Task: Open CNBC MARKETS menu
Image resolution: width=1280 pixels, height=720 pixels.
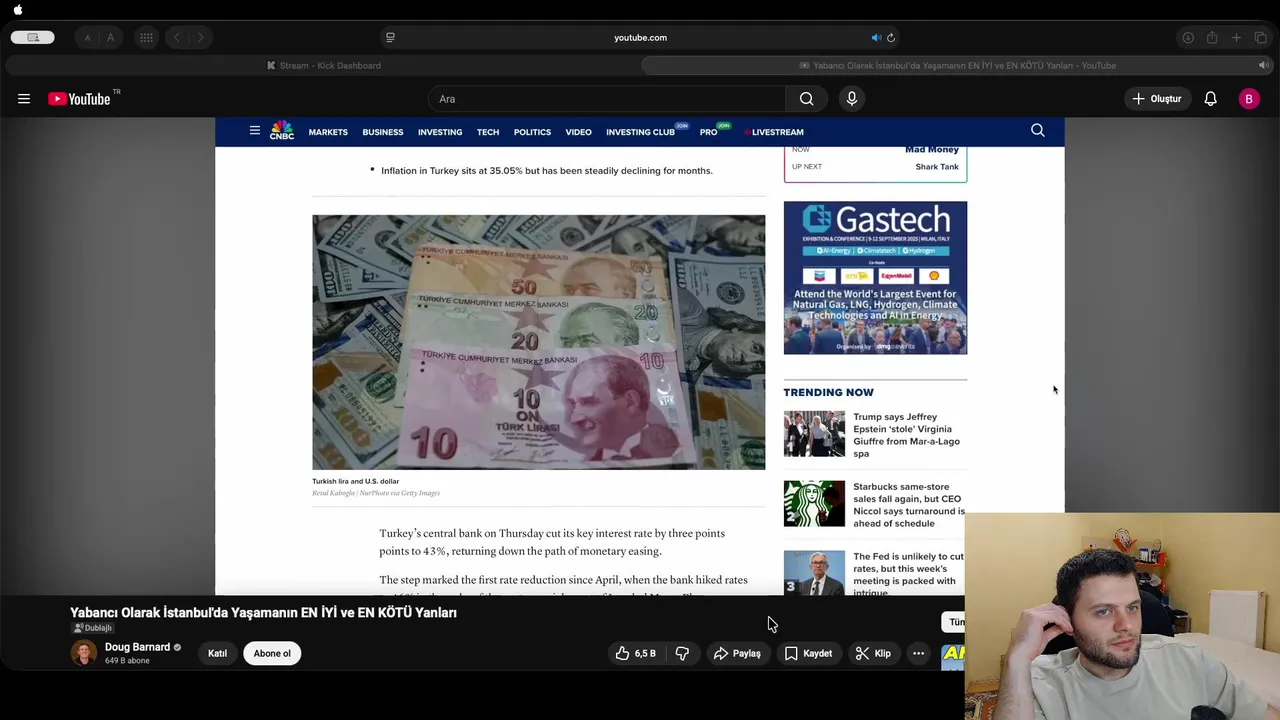Action: click(x=328, y=132)
